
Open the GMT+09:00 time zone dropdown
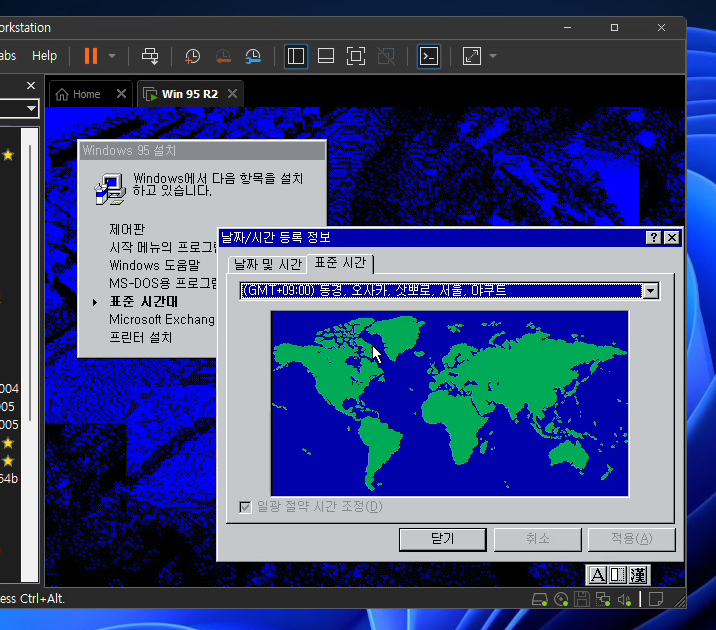650,291
